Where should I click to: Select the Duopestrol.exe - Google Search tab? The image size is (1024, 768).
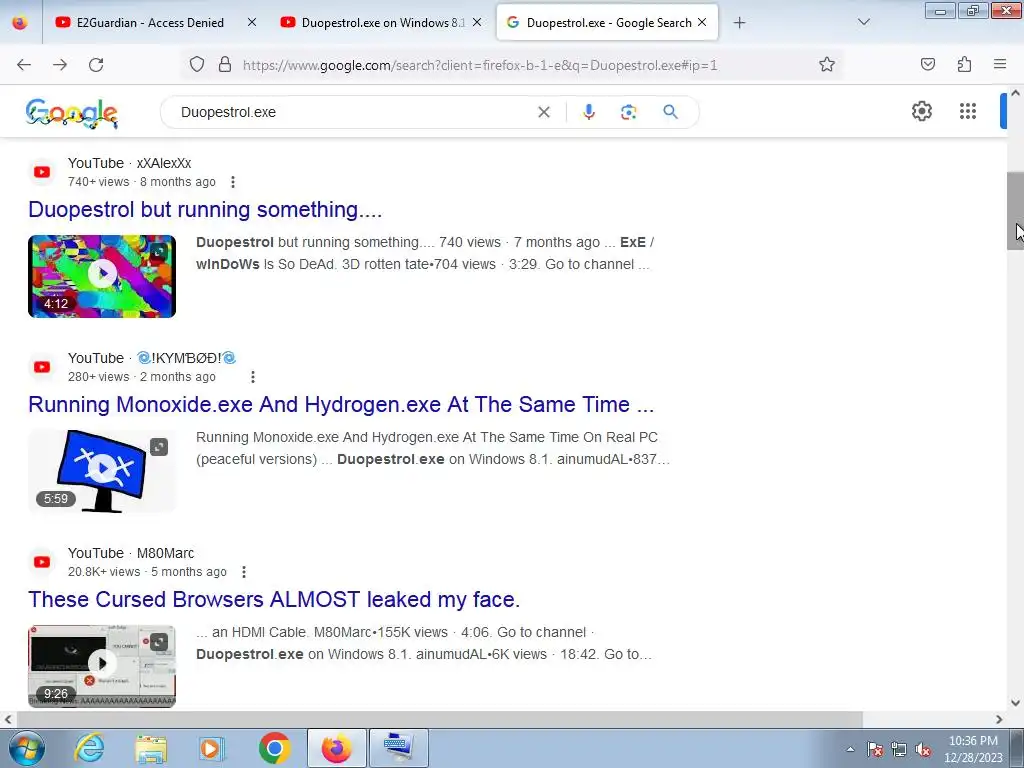coord(607,23)
